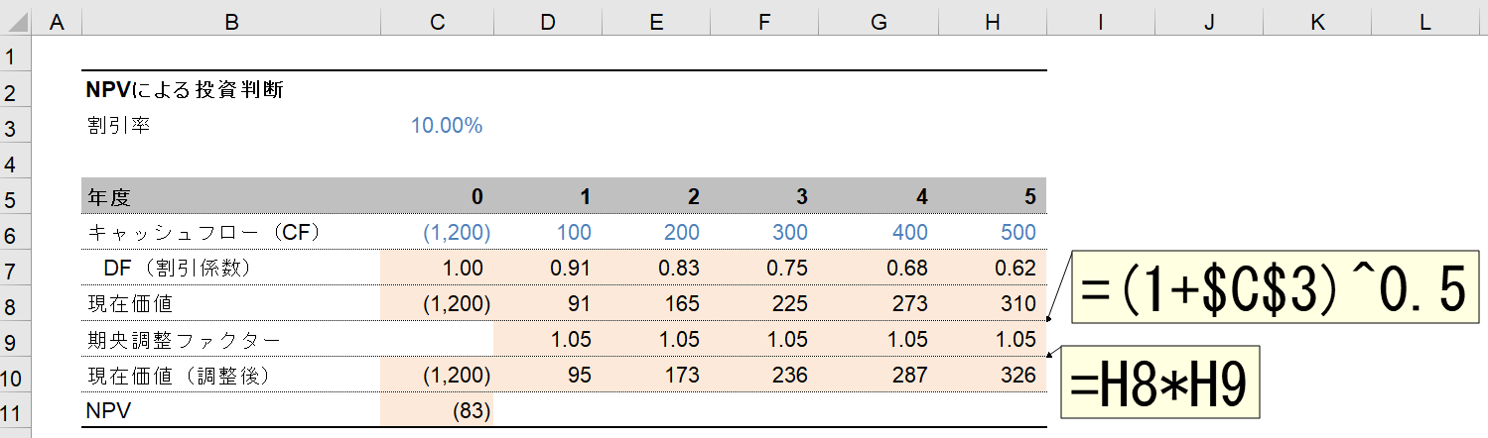Select the =H8*H9 formula callout box
Screen dimensions: 1488x438
point(1158,381)
